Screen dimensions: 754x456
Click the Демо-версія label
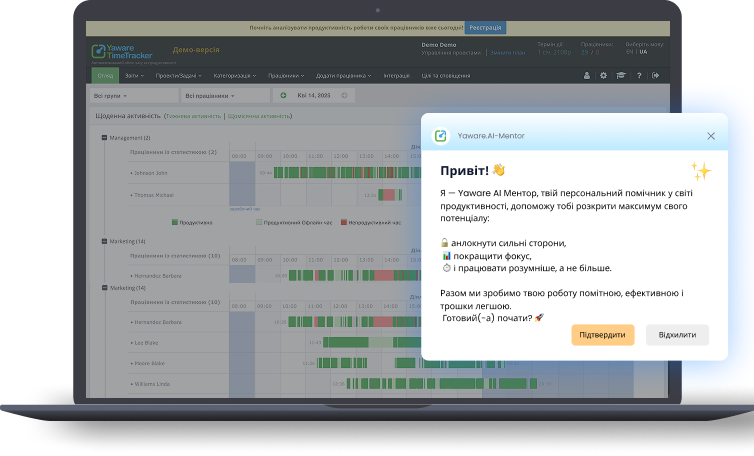[x=196, y=50]
